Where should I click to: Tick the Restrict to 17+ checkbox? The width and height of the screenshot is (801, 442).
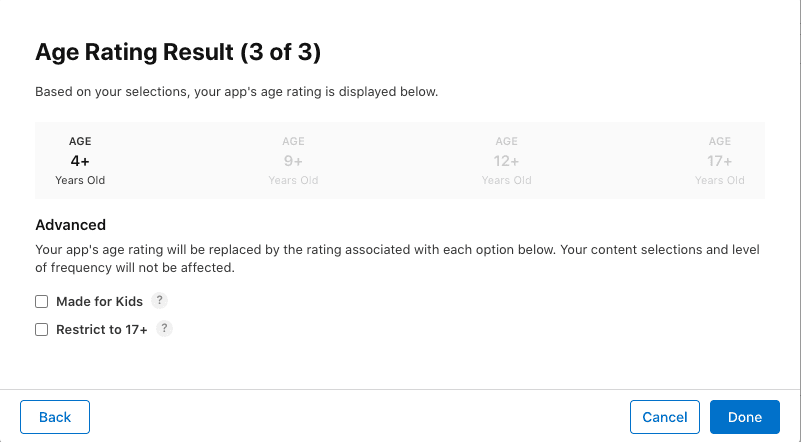pyautogui.click(x=42, y=329)
